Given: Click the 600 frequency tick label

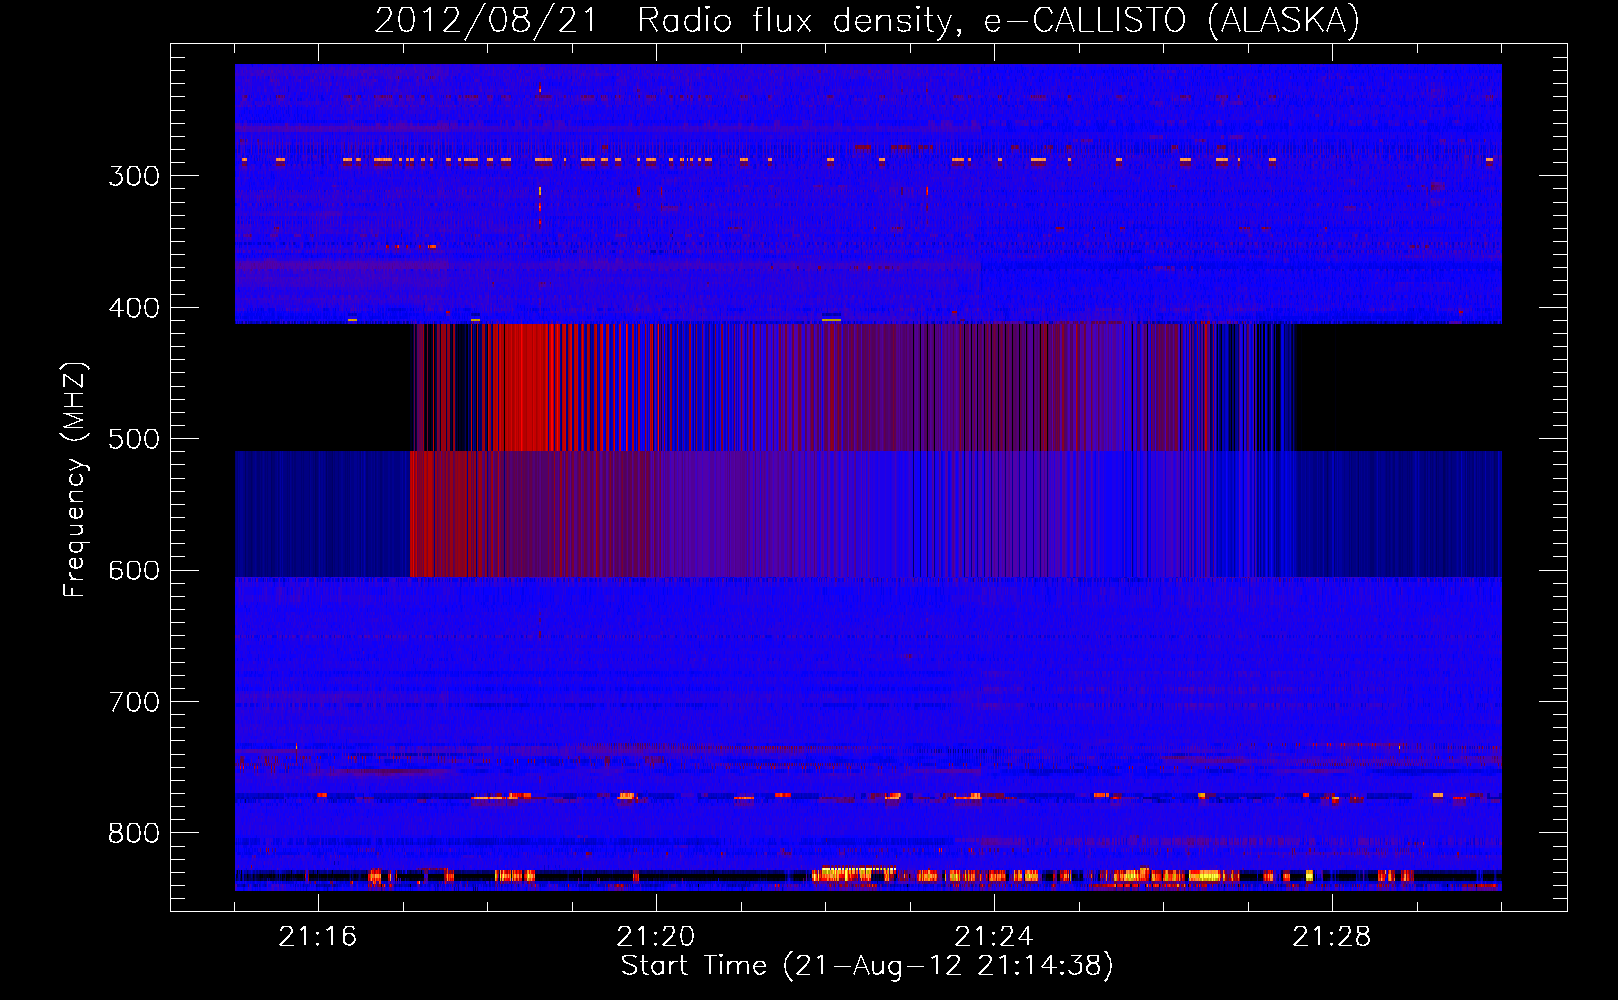Looking at the screenshot, I should (x=134, y=571).
